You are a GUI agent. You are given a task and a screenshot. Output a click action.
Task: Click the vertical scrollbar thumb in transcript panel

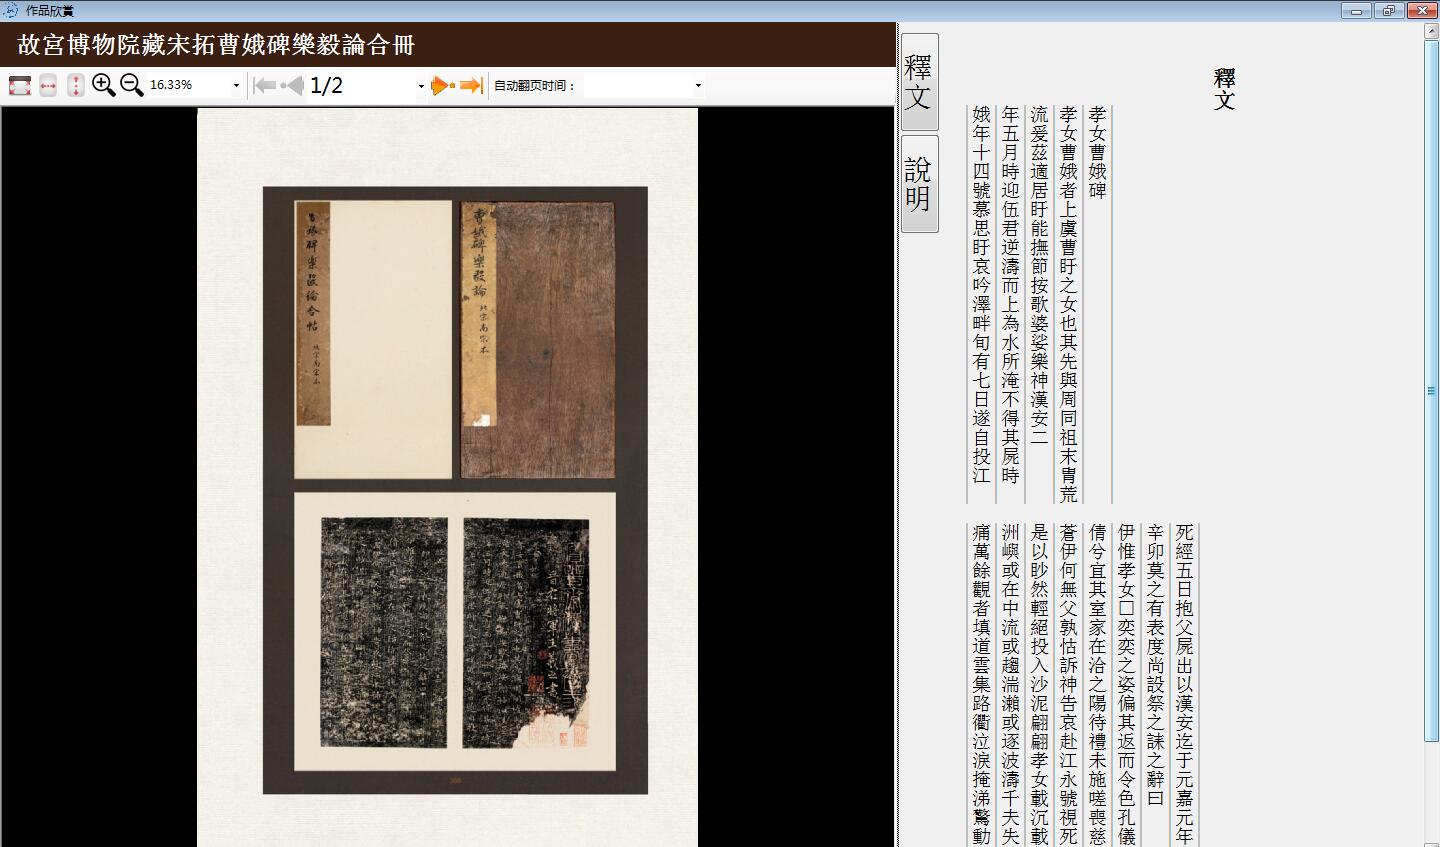(1431, 391)
